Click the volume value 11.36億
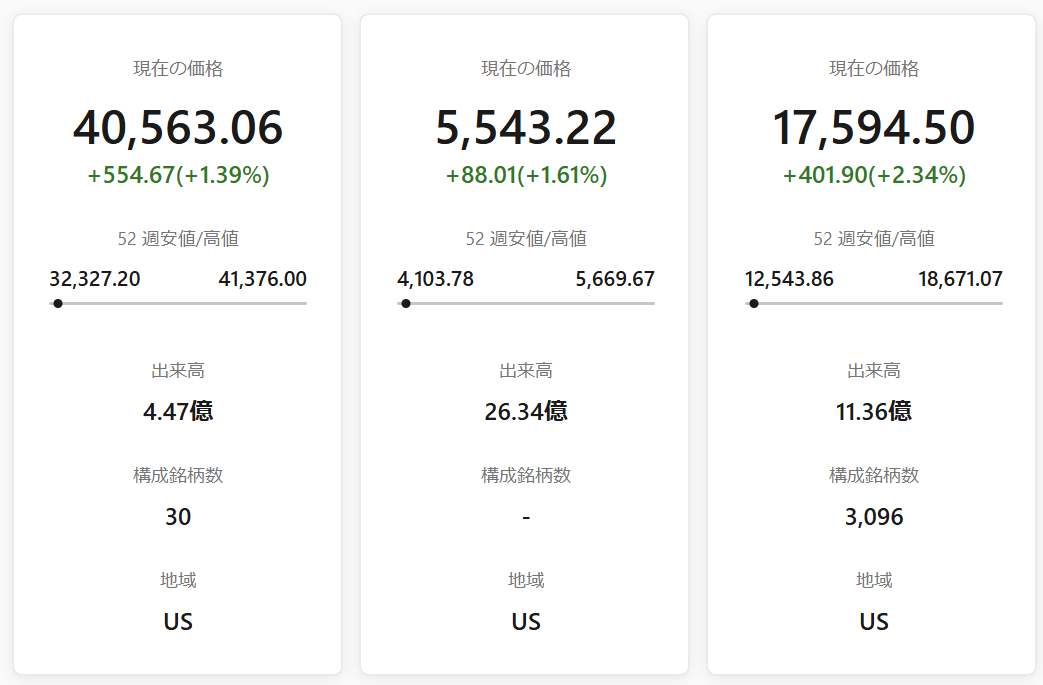Image resolution: width=1043 pixels, height=685 pixels. point(873,412)
